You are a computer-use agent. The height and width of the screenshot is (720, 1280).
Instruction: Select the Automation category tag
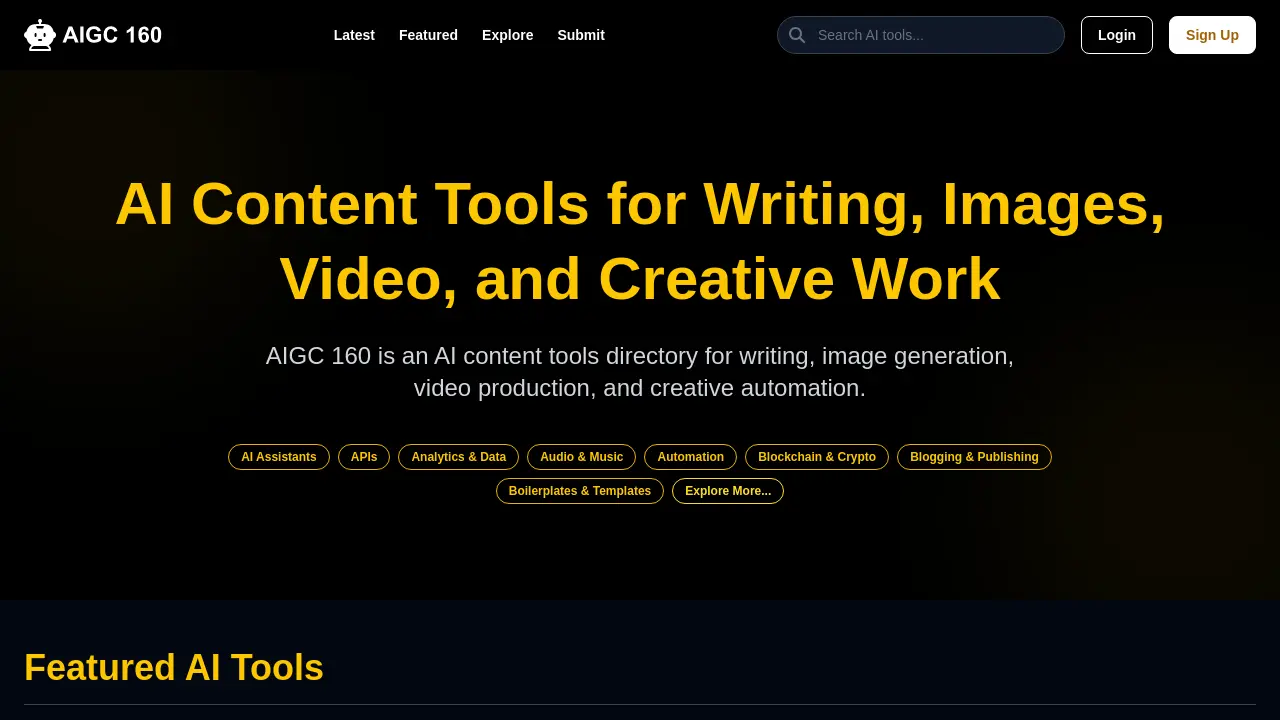[x=690, y=457]
